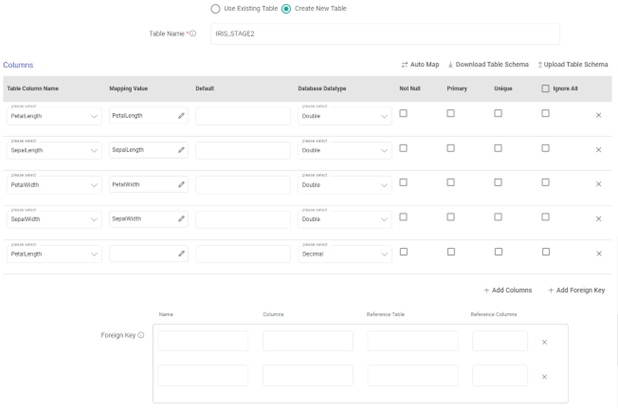This screenshot has width=618, height=408.
Task: Click pencil icon in the Decimal row
Action: [x=181, y=253]
